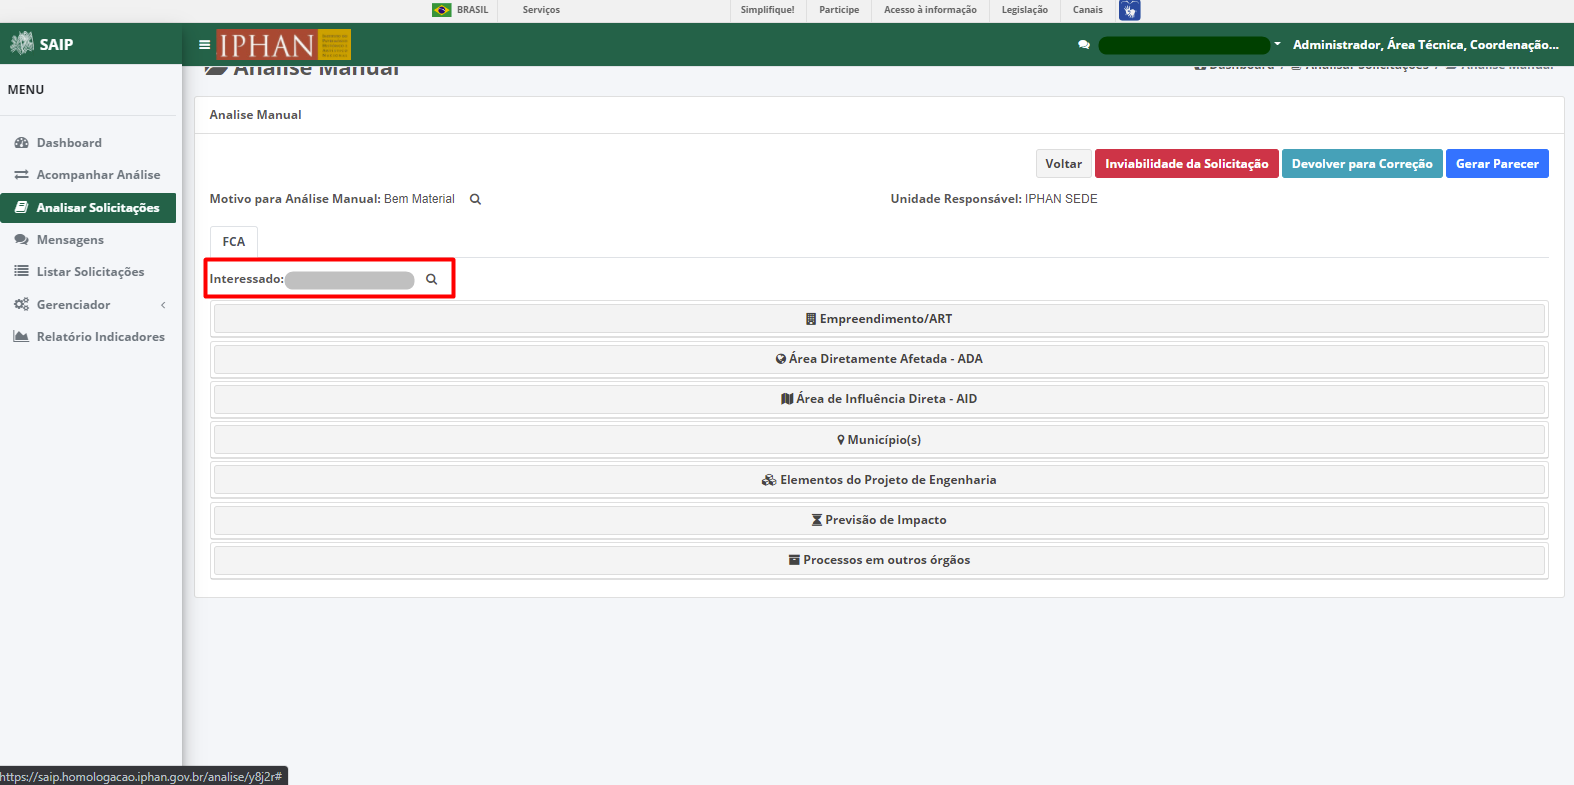Click the Mensagens speech bubbles icon
Viewport: 1574px width, 785px height.
click(x=21, y=240)
